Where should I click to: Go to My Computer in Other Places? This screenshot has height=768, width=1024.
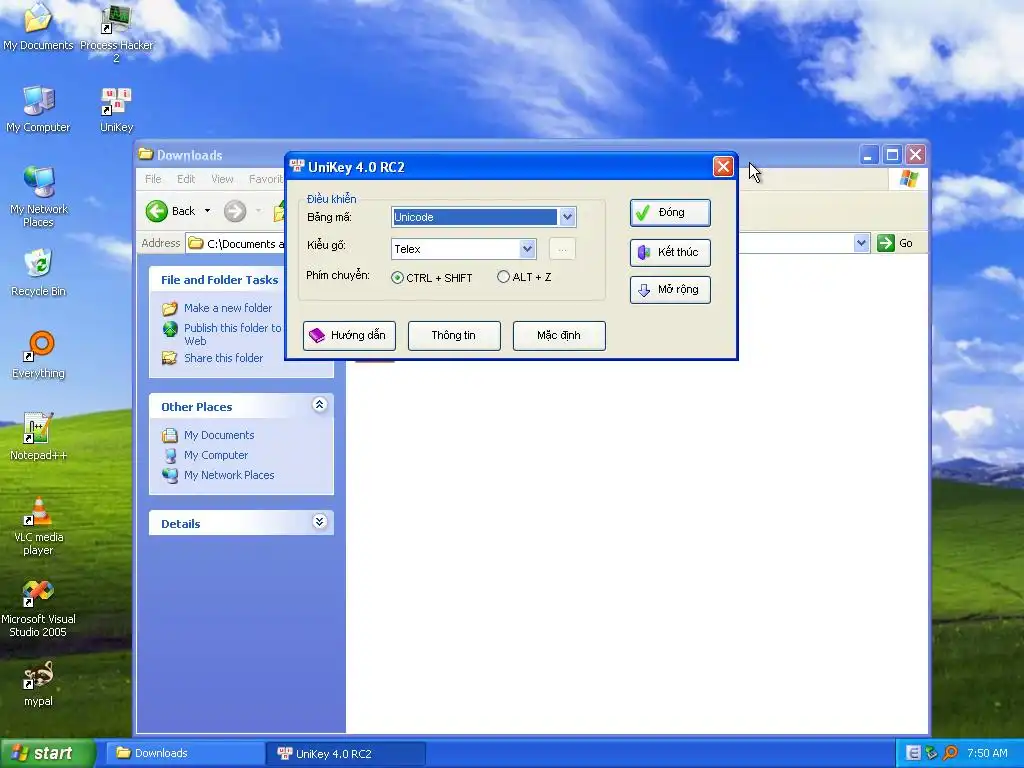[x=216, y=455]
